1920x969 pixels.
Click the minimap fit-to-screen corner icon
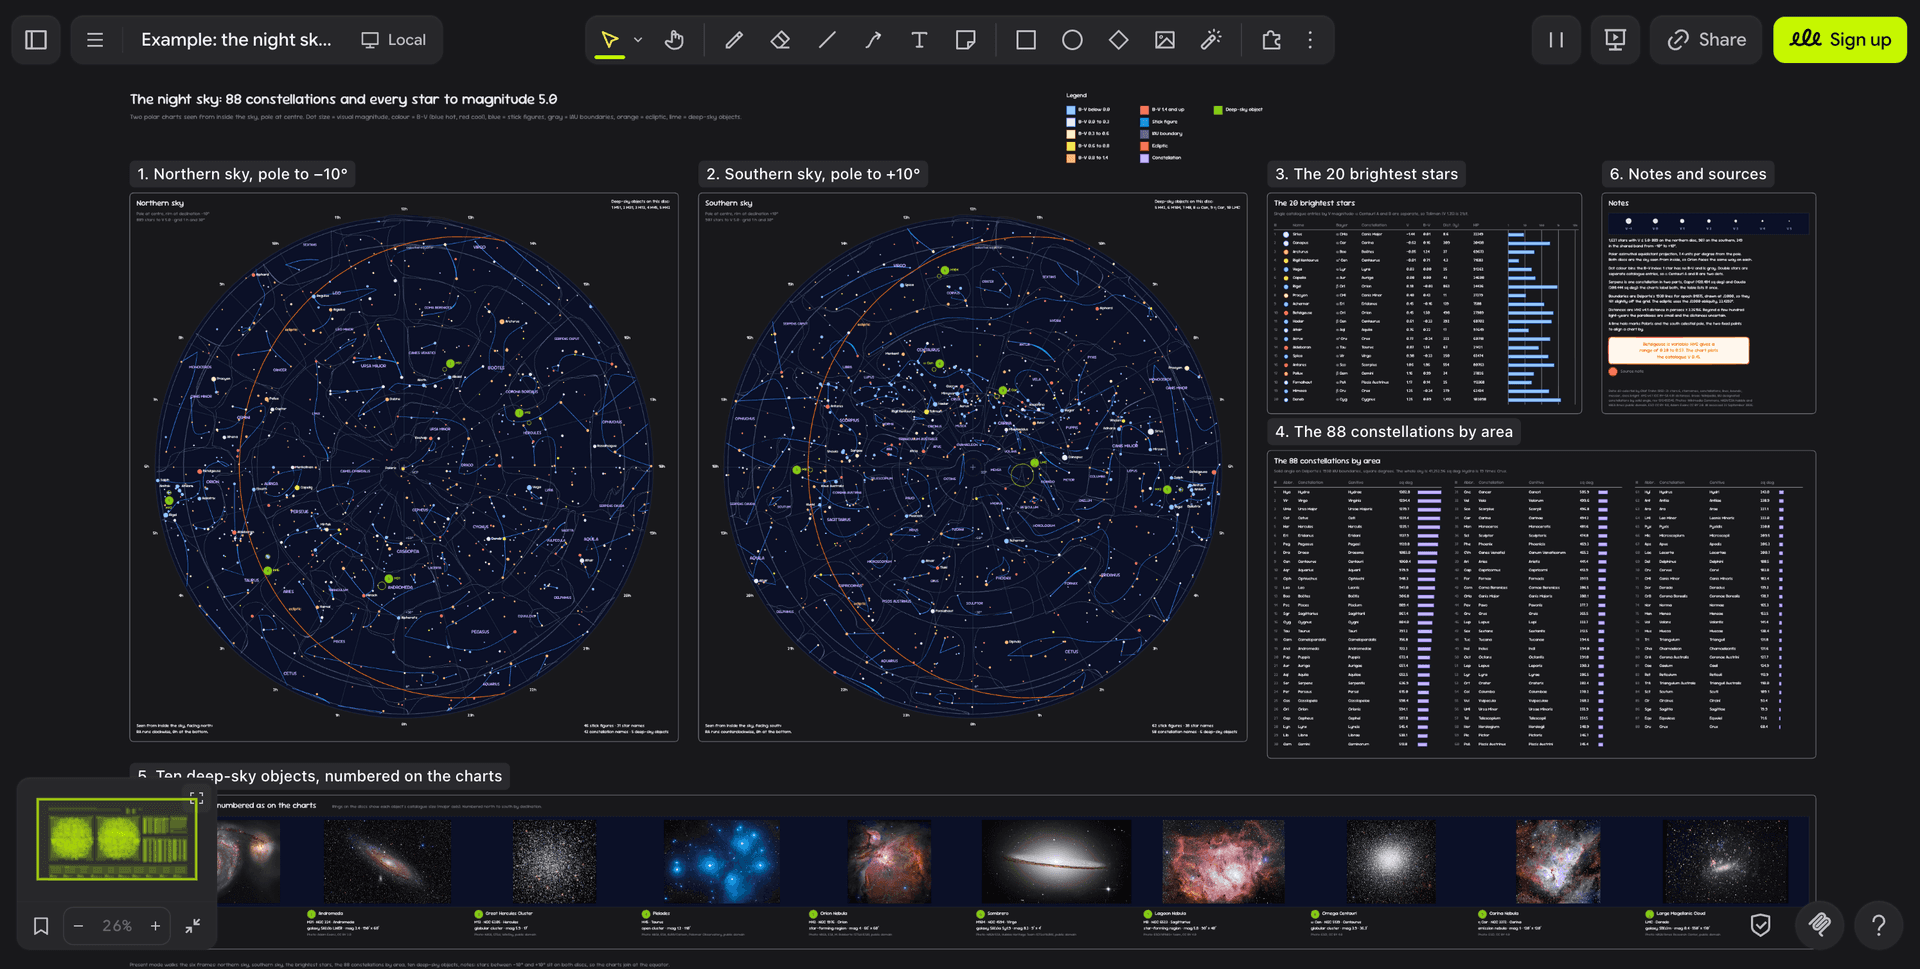(197, 797)
